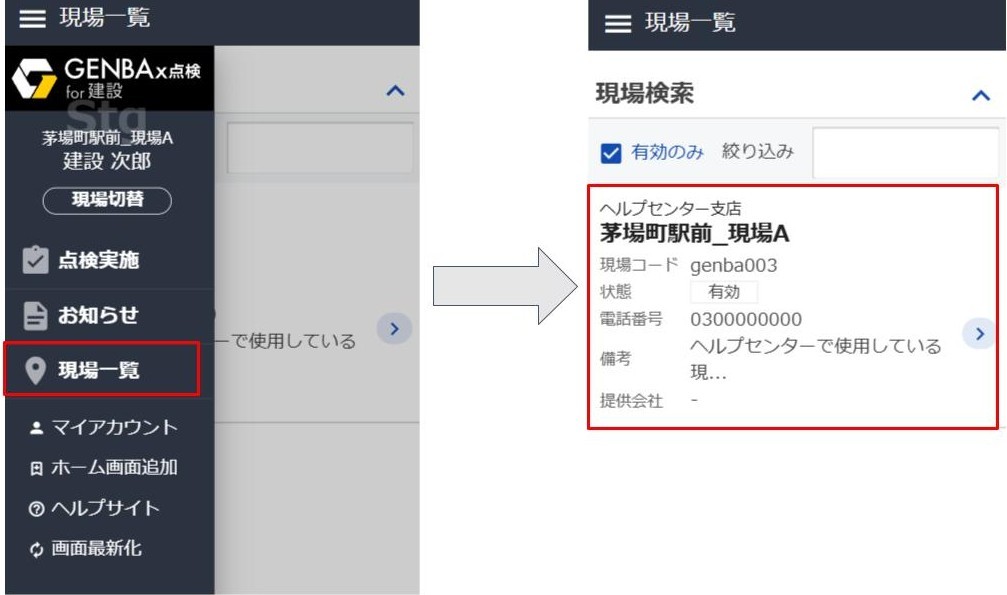Click the 現場一覧 location pin icon
The height and width of the screenshot is (595, 1007).
36,371
